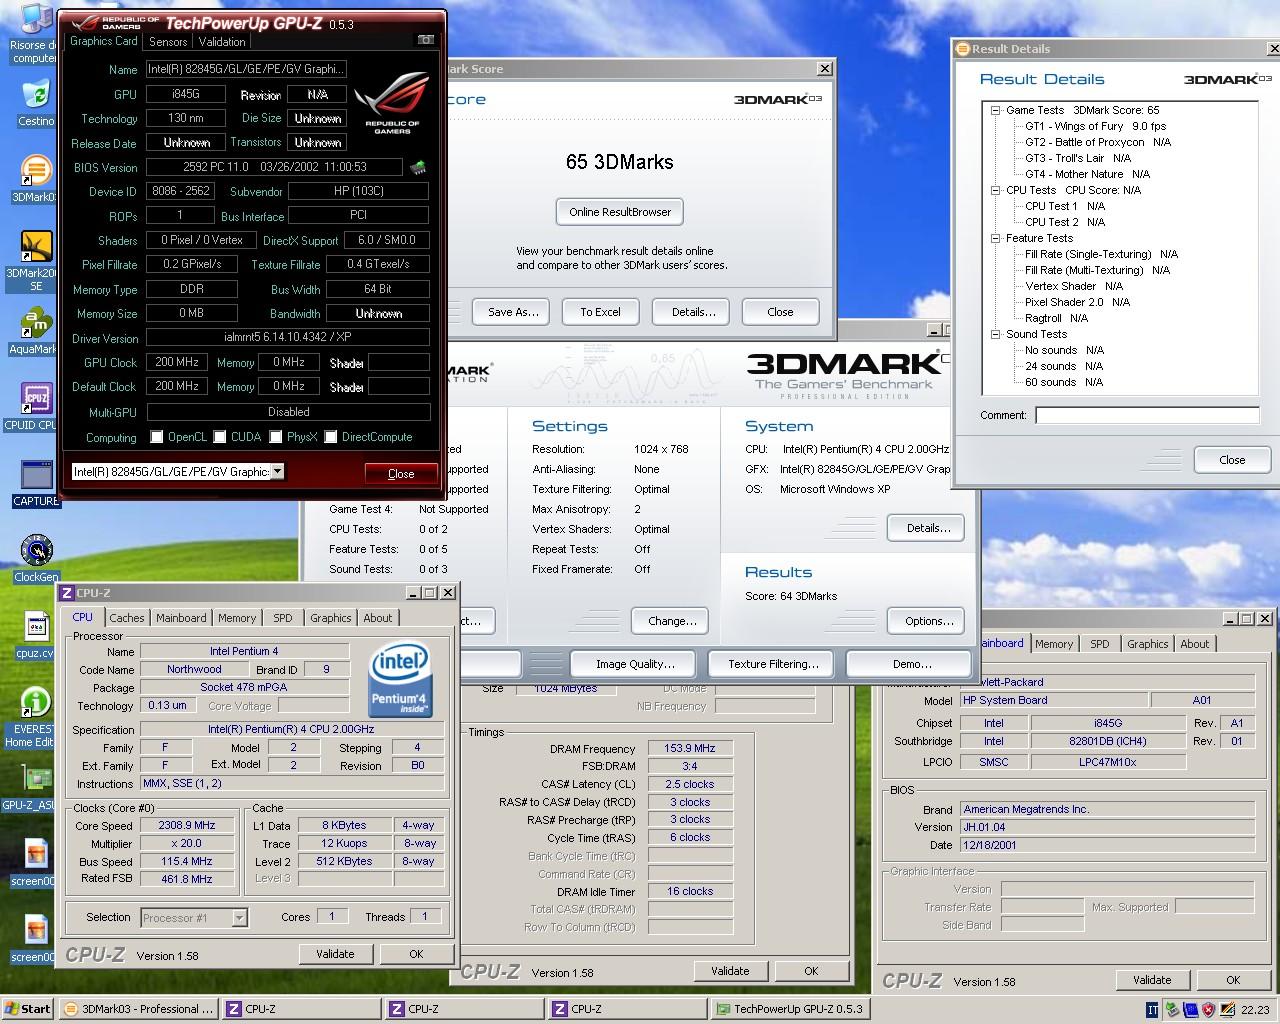Screen dimensions: 1280x1024
Task: Click the BIOS save chip icon in GPU-Z
Action: [418, 167]
